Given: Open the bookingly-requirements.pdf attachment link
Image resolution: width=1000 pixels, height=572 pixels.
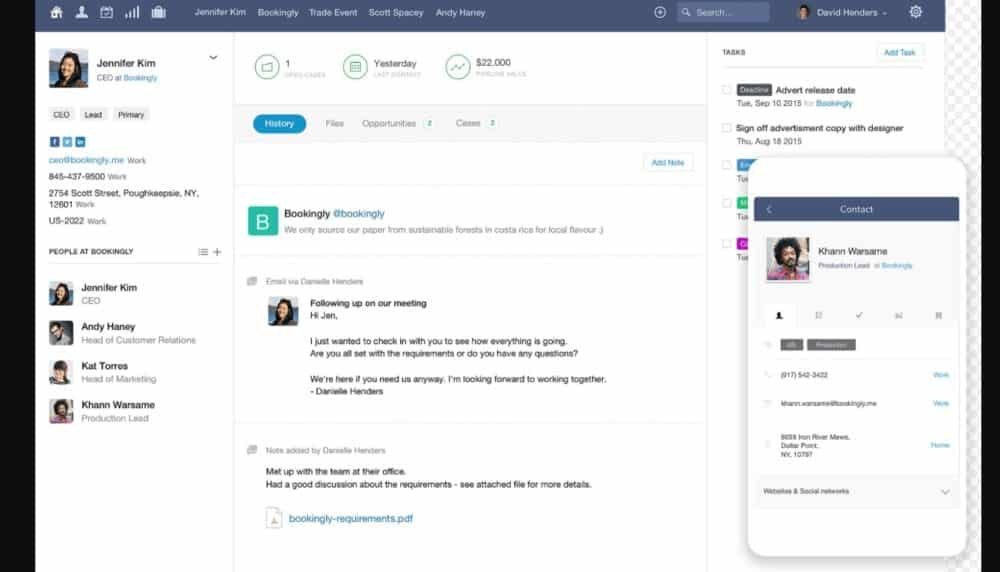Looking at the screenshot, I should click(350, 519).
